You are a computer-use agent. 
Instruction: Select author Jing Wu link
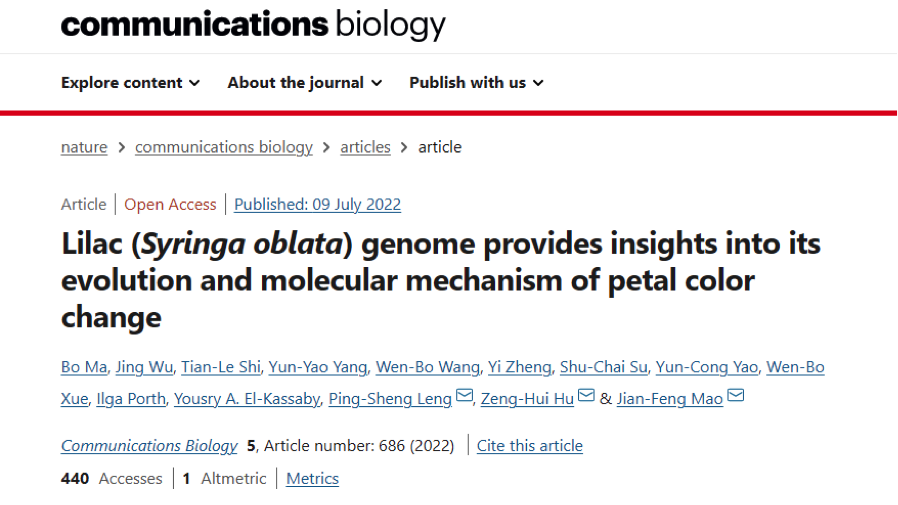[x=144, y=367]
